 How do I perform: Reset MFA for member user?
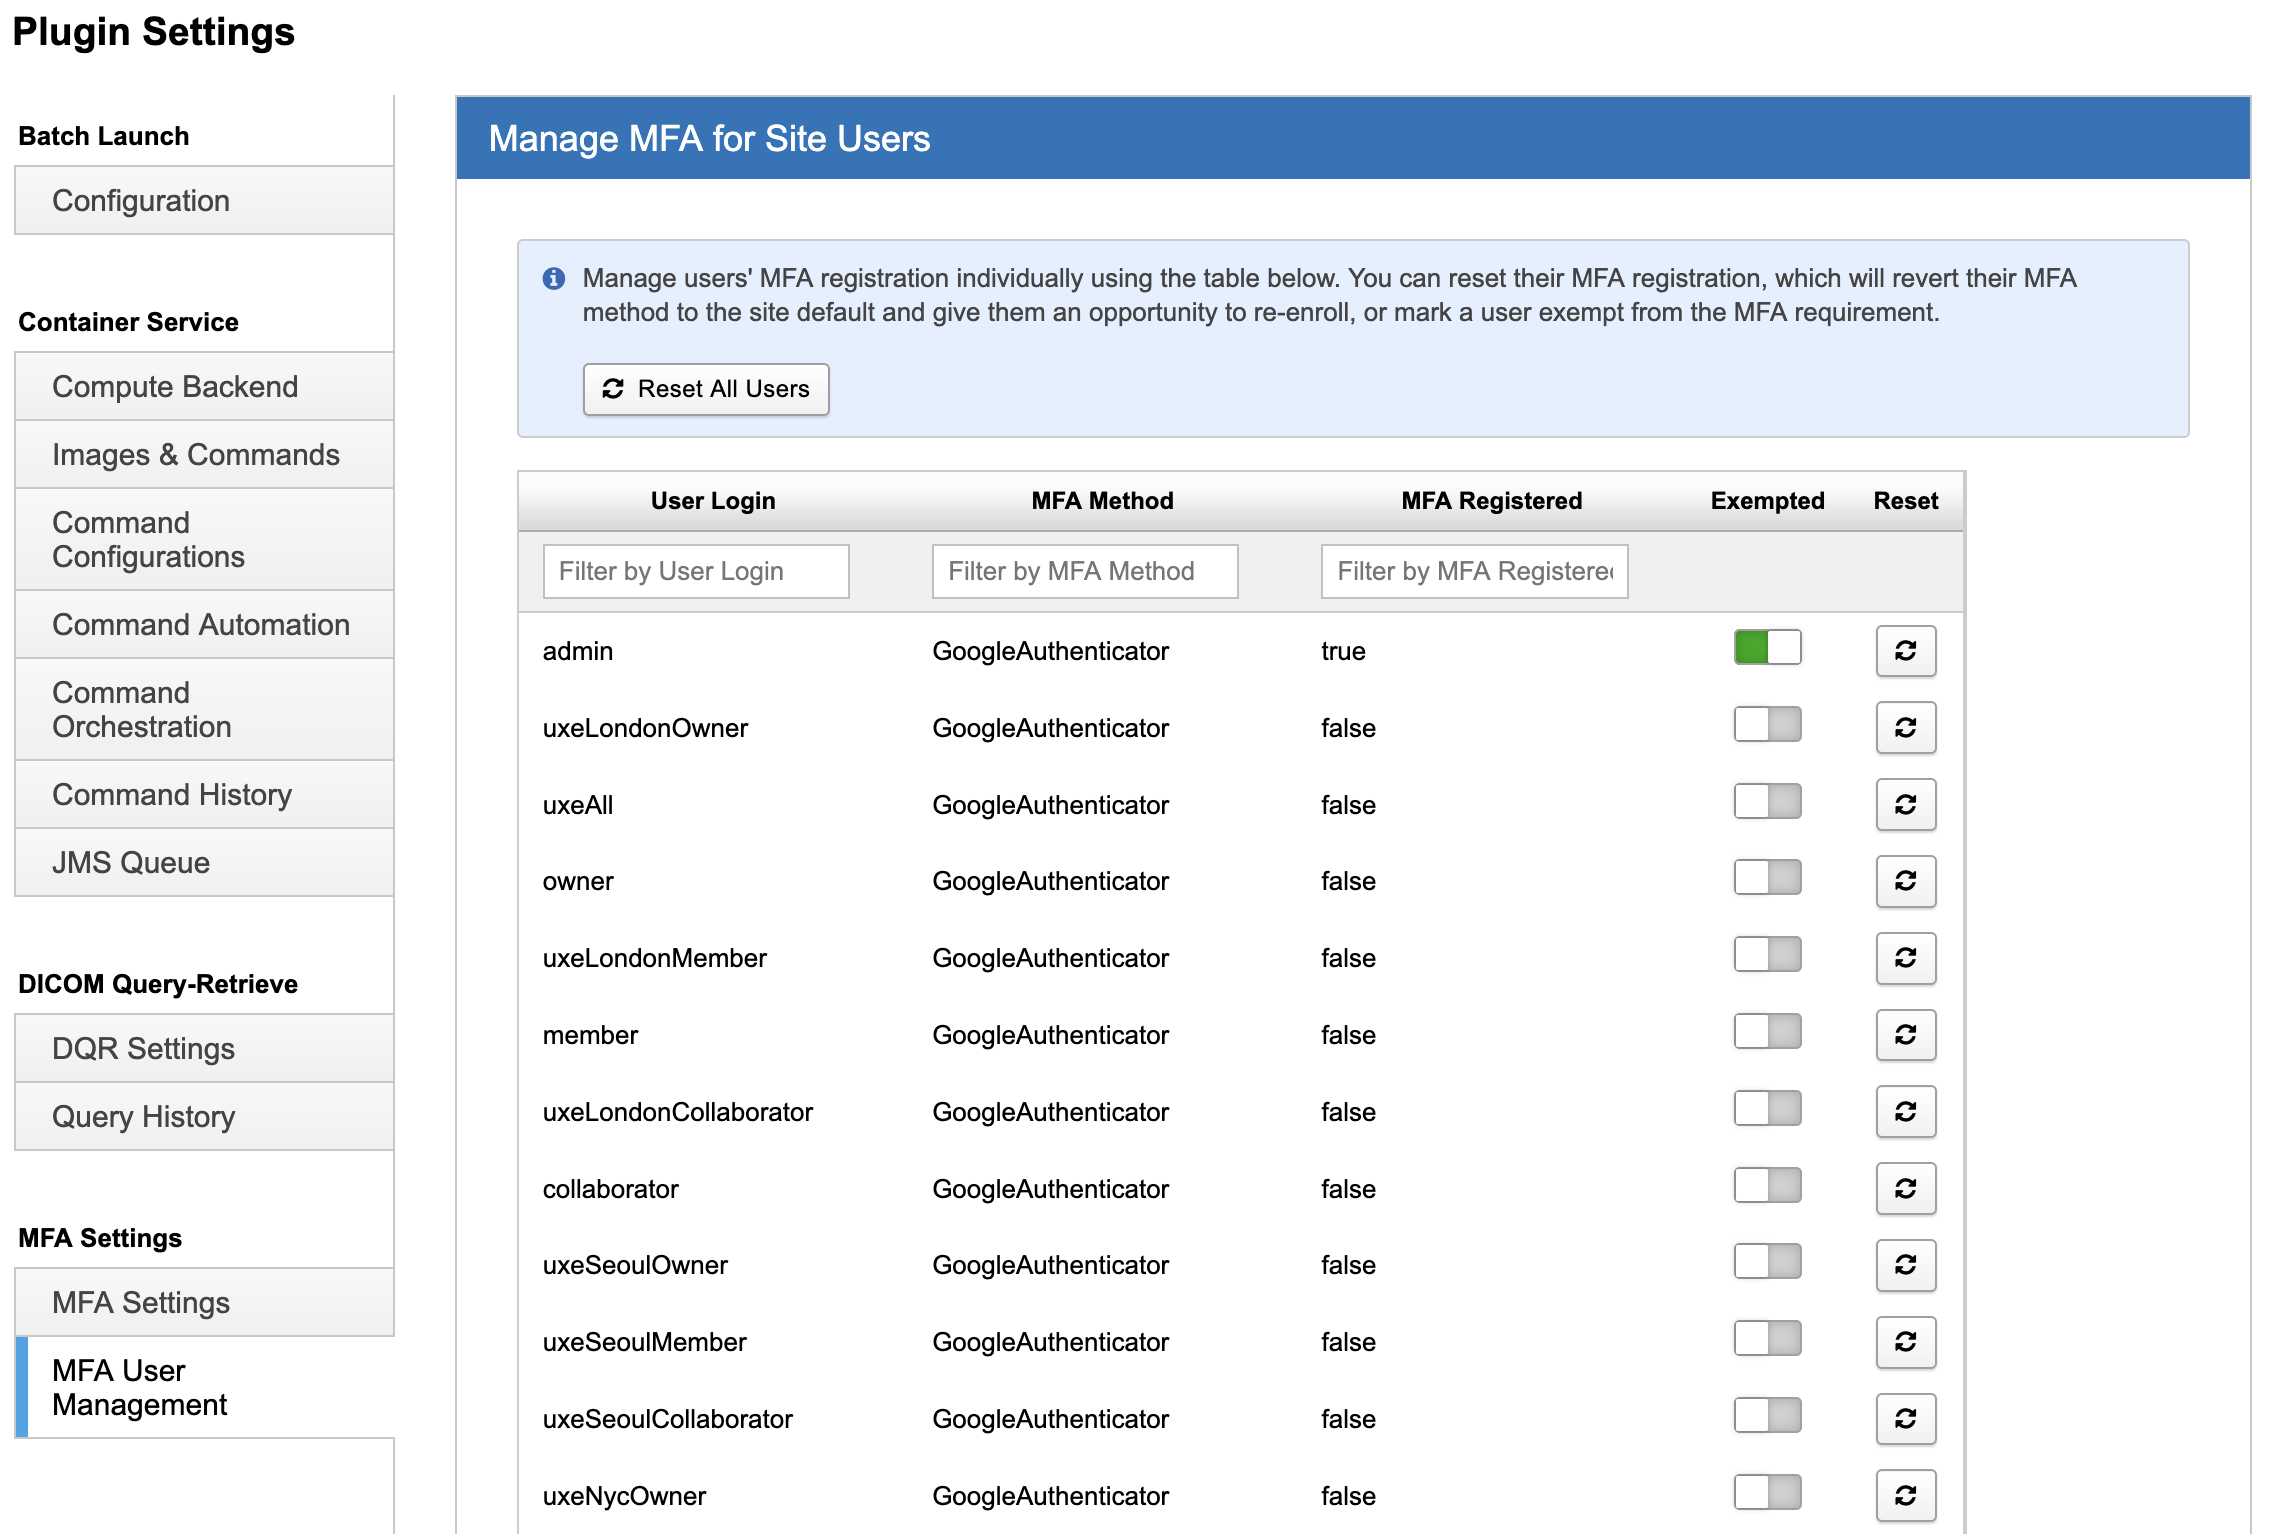(1905, 1035)
